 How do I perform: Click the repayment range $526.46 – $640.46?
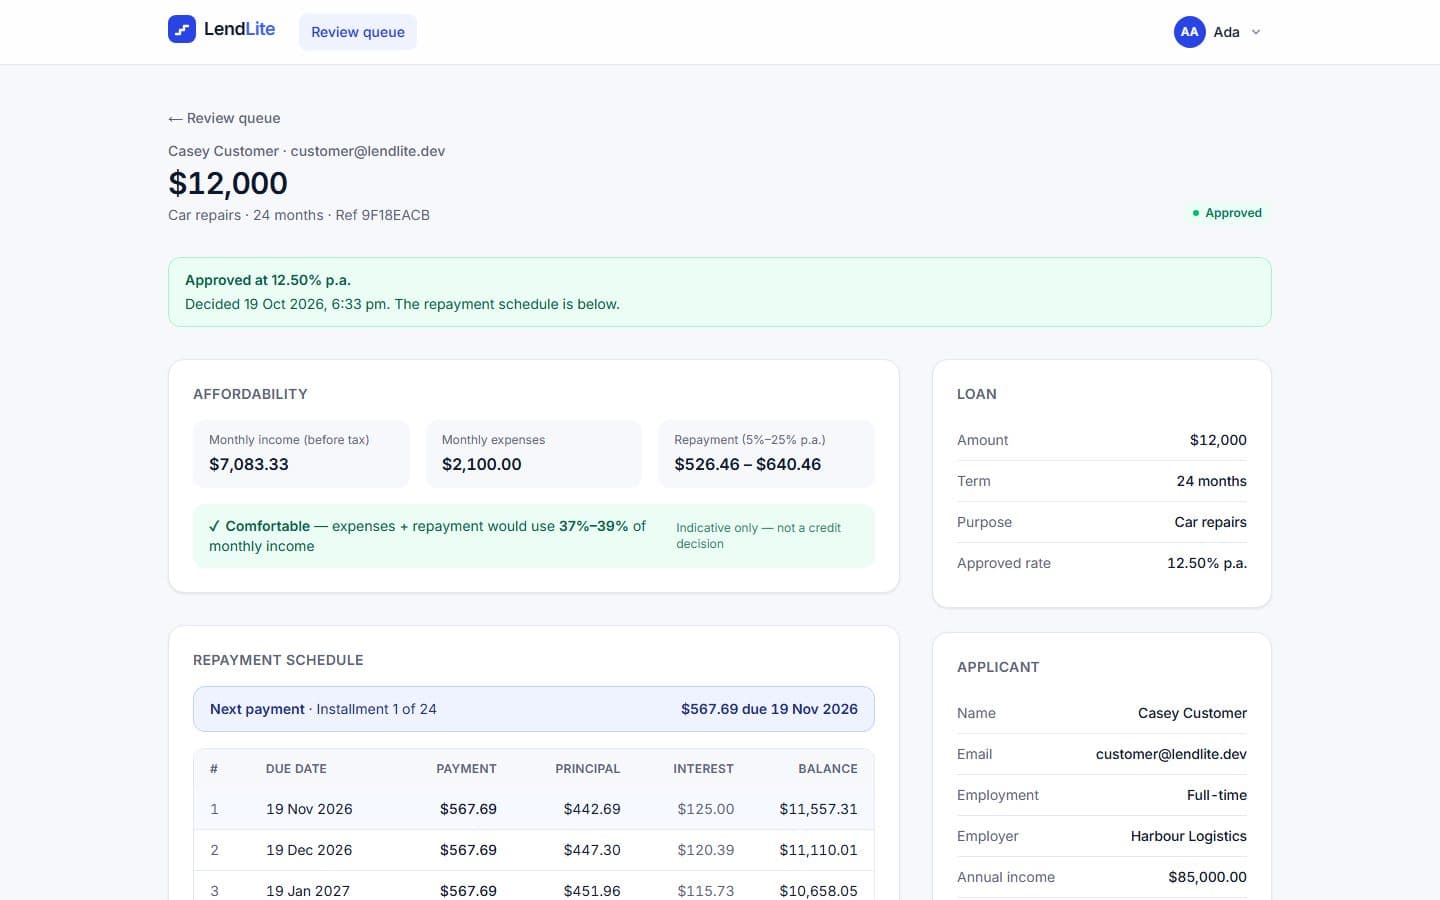tap(748, 464)
